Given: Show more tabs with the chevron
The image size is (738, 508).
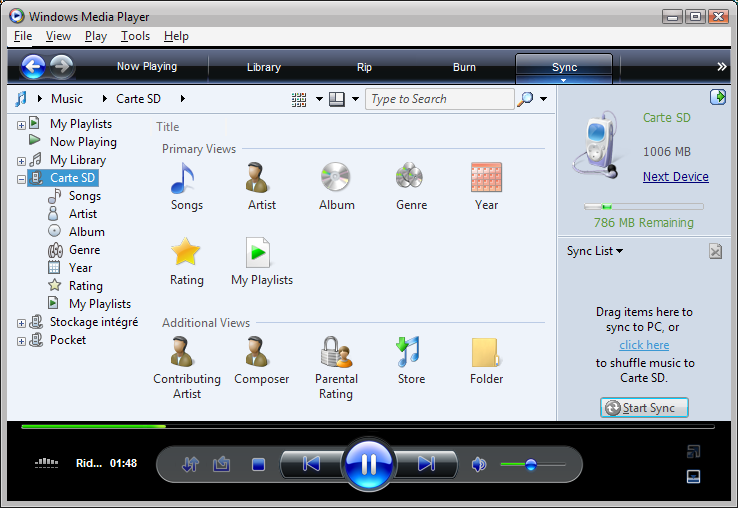Looking at the screenshot, I should (x=722, y=67).
